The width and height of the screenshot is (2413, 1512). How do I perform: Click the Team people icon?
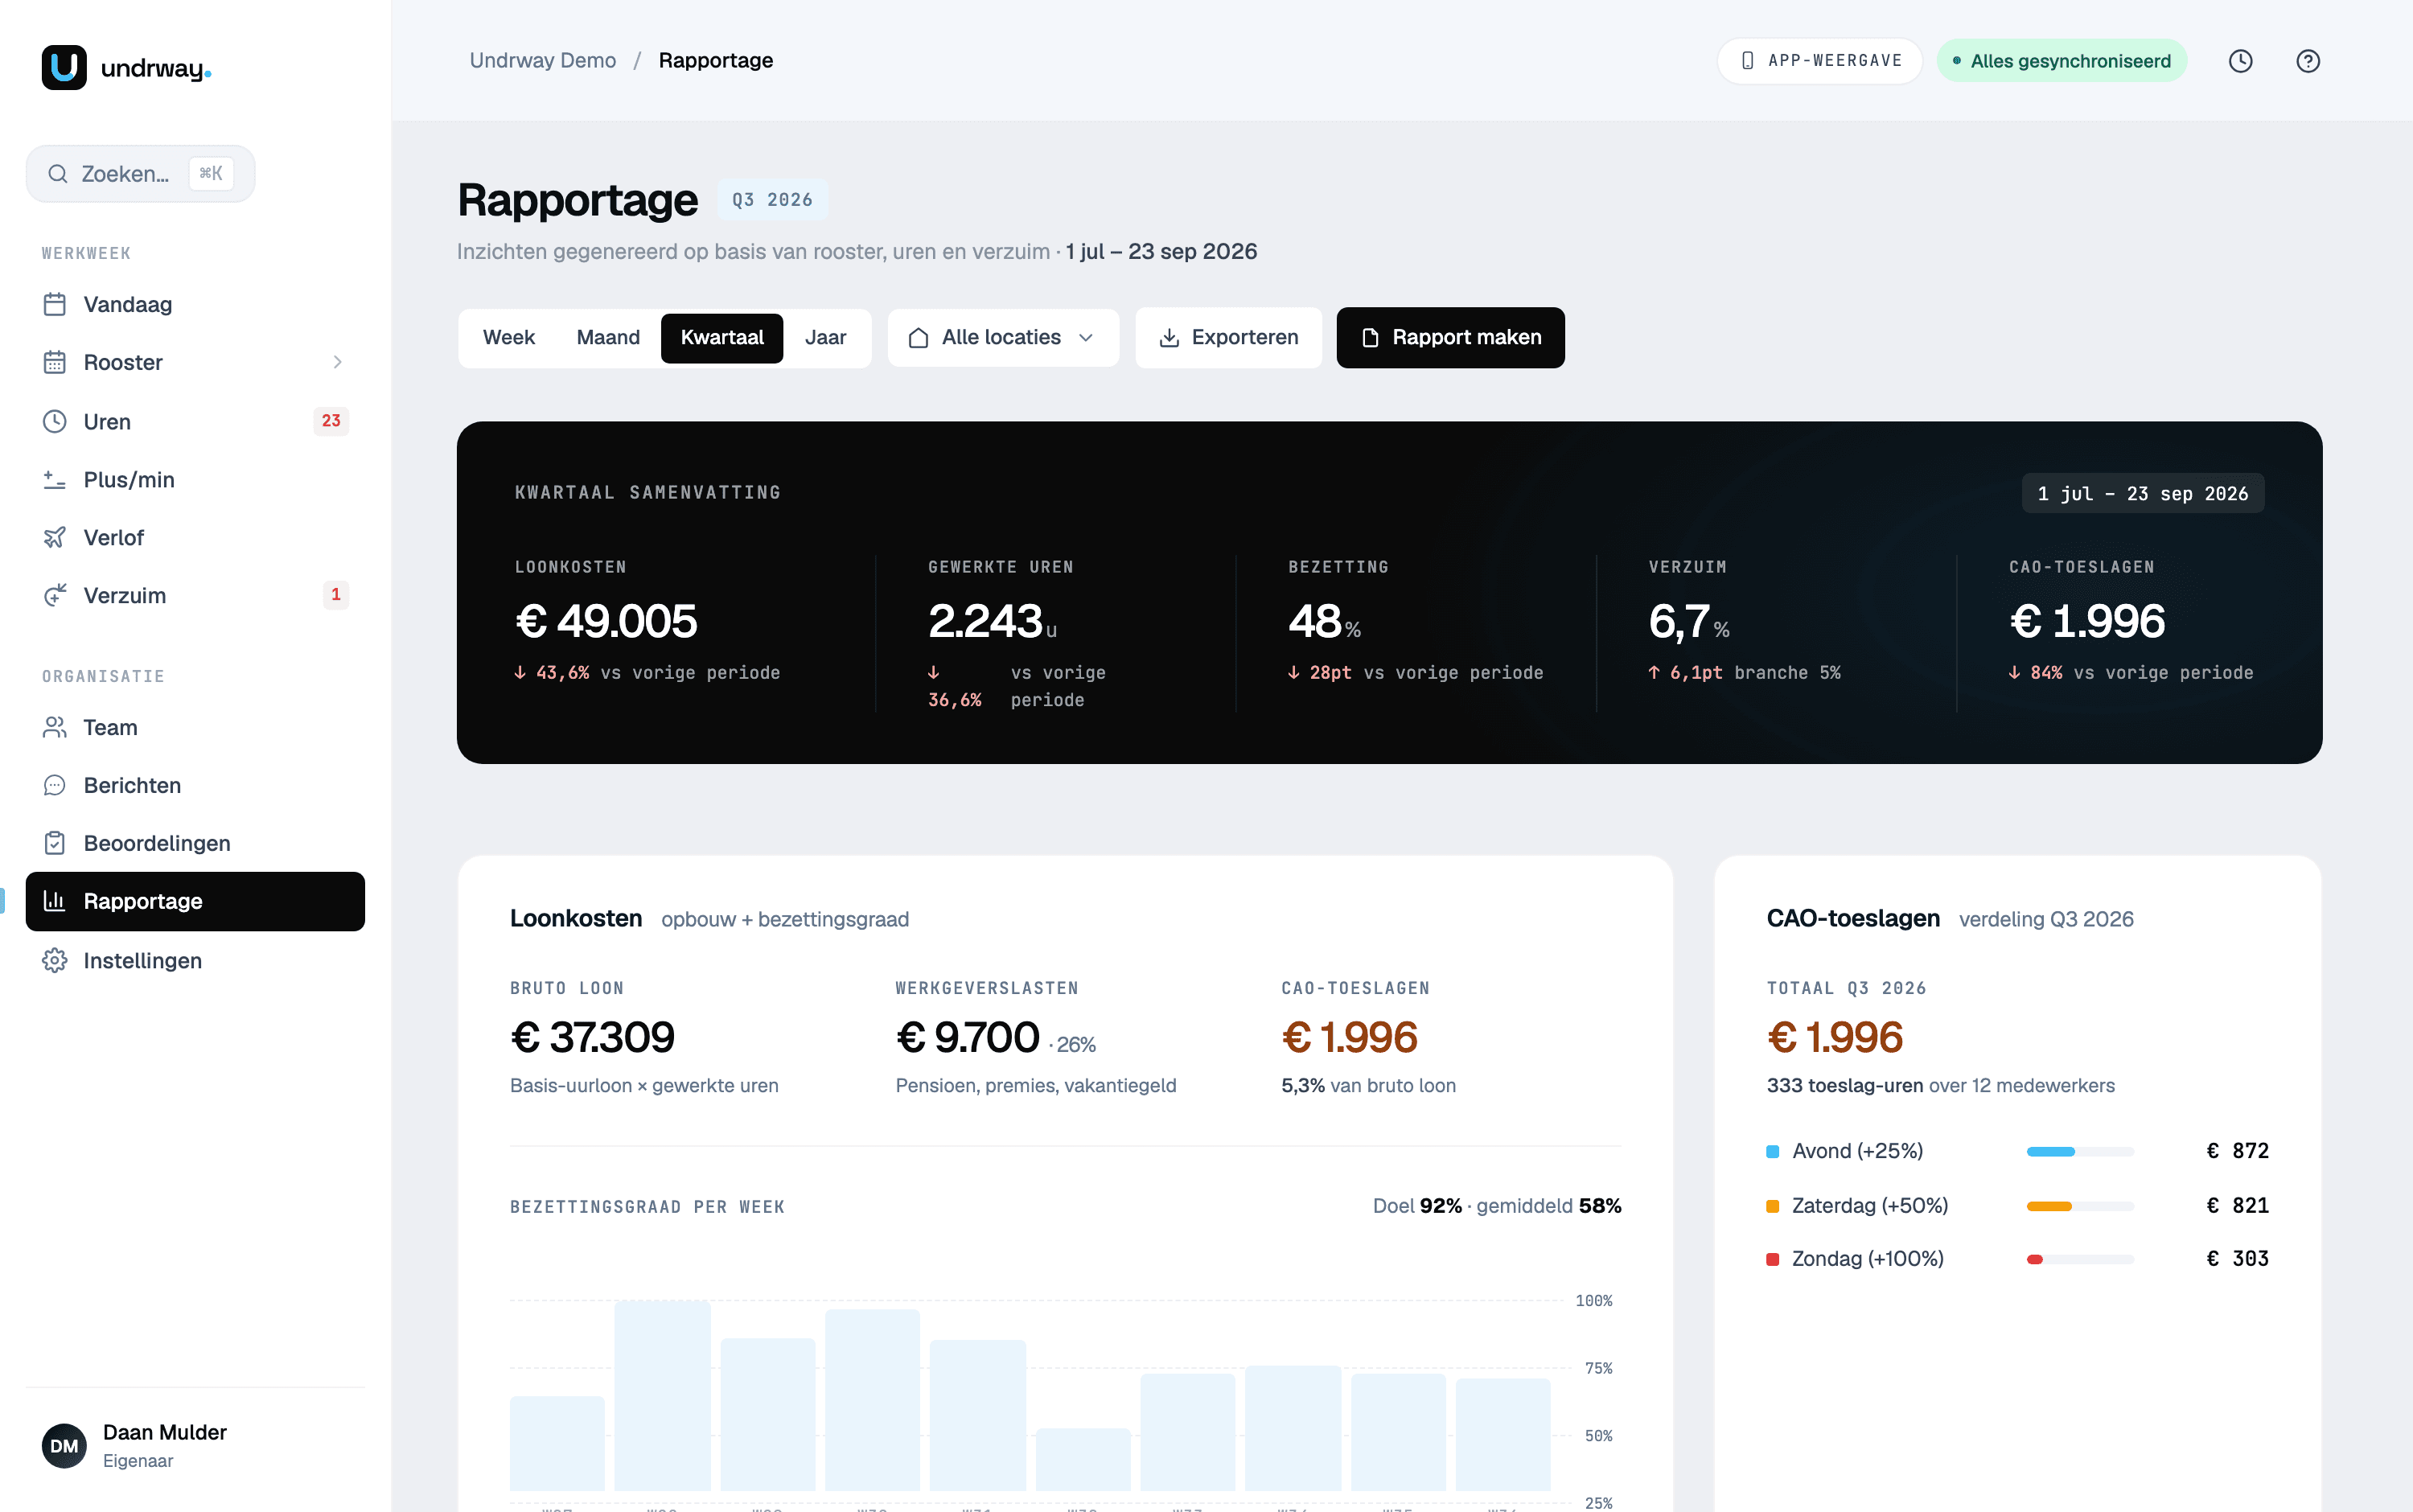[55, 727]
